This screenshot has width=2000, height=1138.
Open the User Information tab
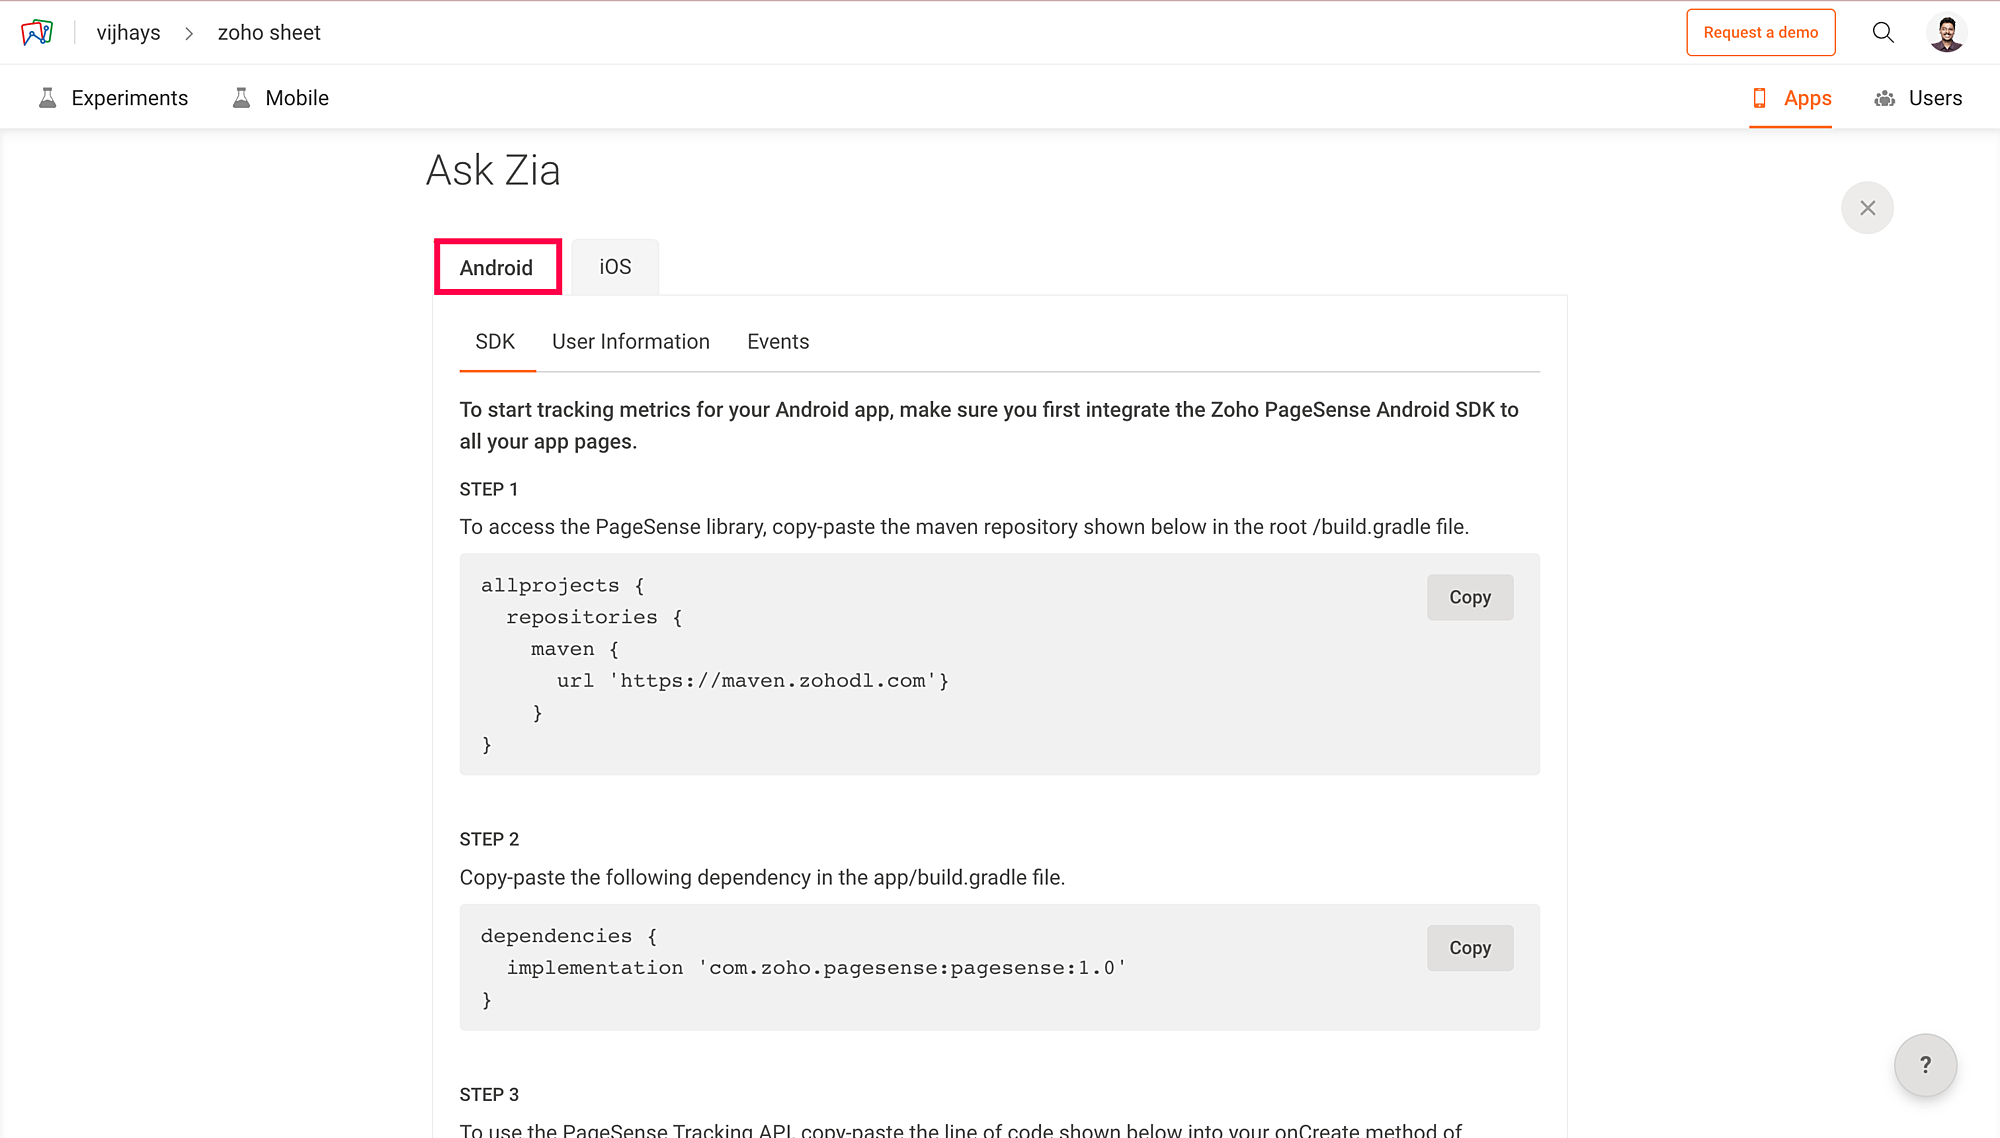(x=630, y=342)
